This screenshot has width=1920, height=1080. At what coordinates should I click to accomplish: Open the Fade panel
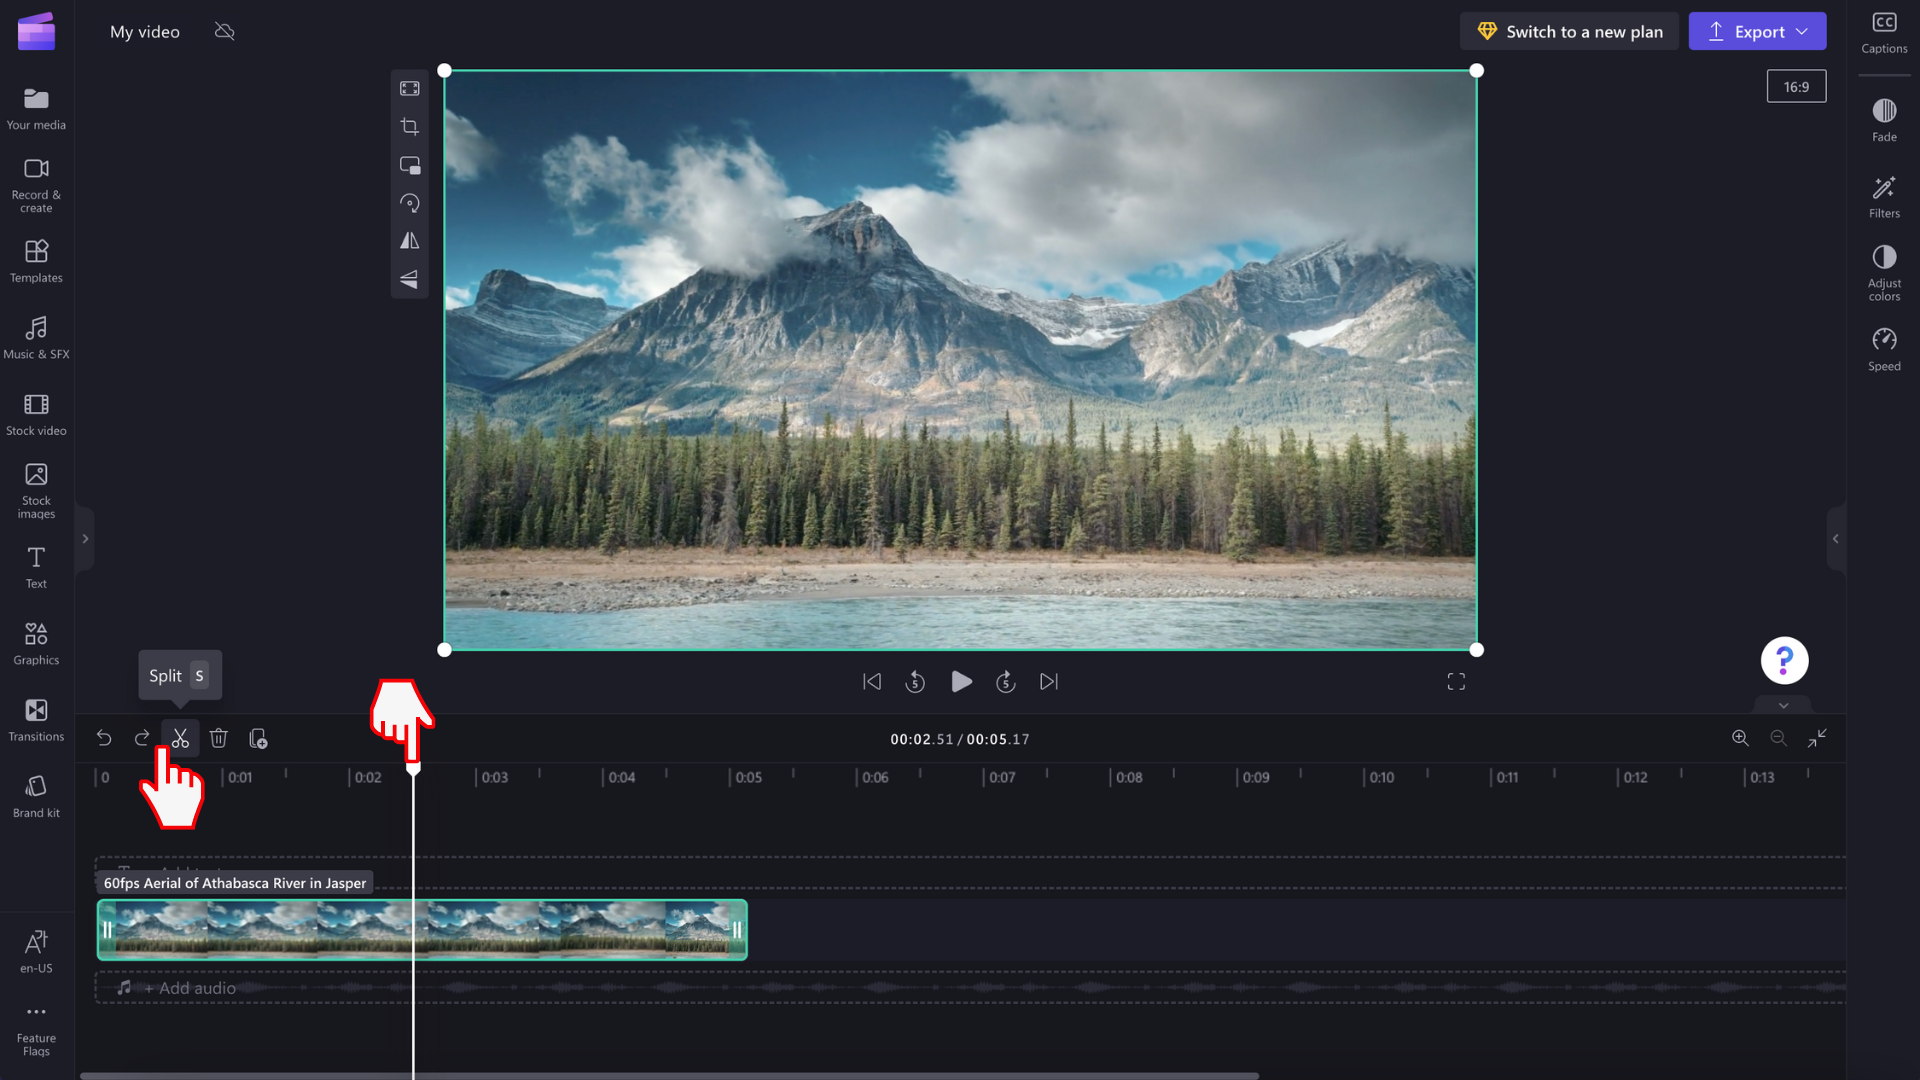(x=1884, y=120)
